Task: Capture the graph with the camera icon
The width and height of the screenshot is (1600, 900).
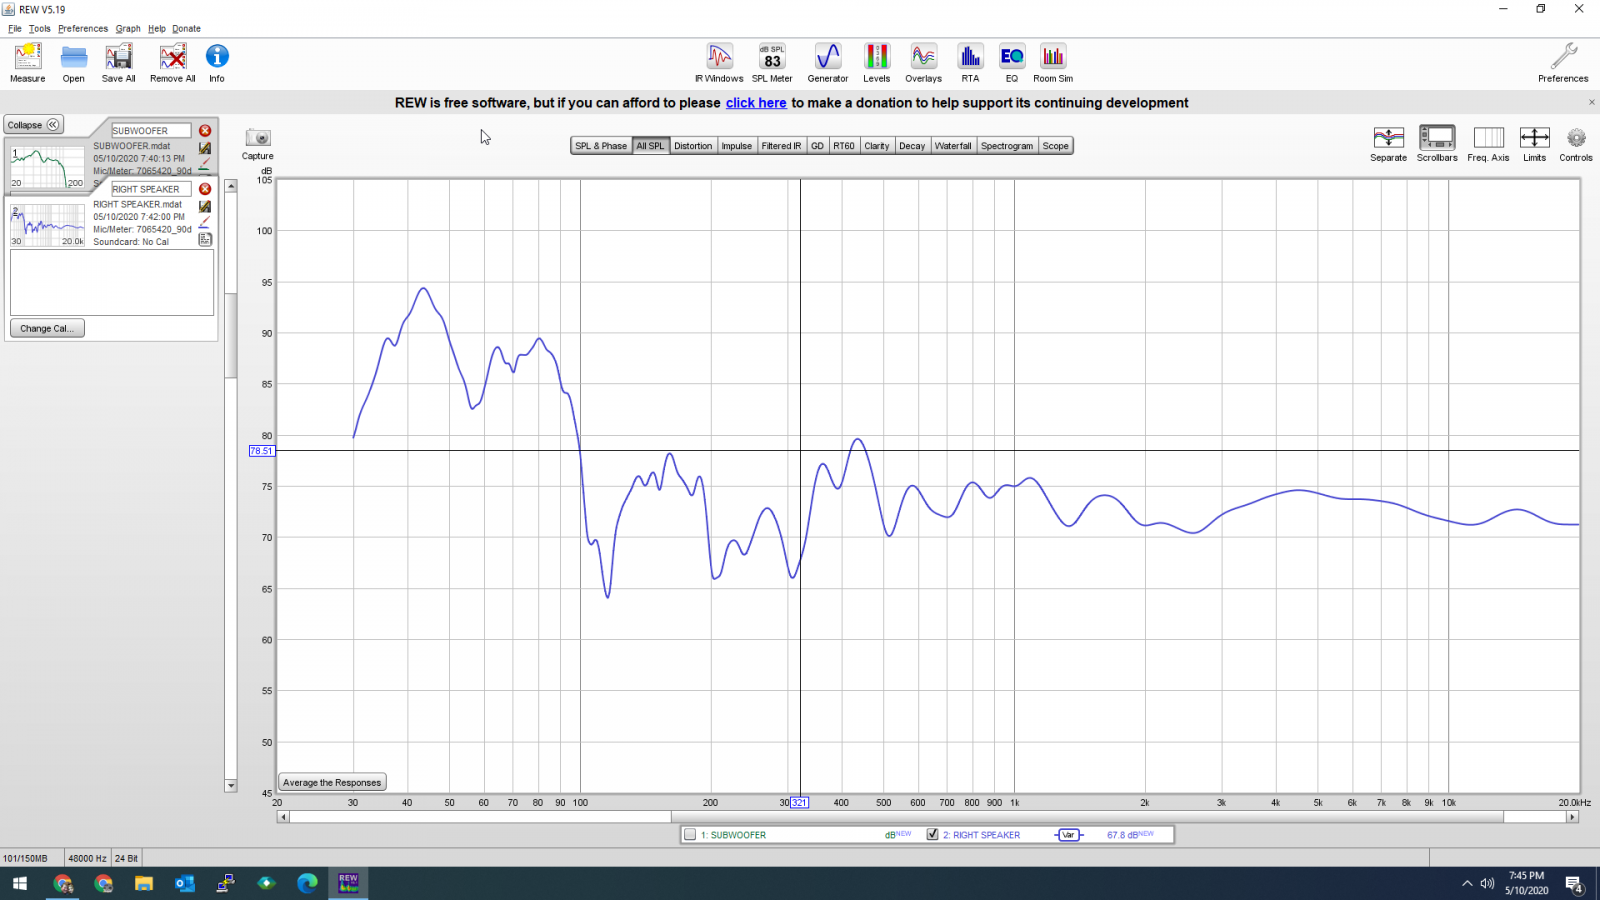Action: (258, 138)
